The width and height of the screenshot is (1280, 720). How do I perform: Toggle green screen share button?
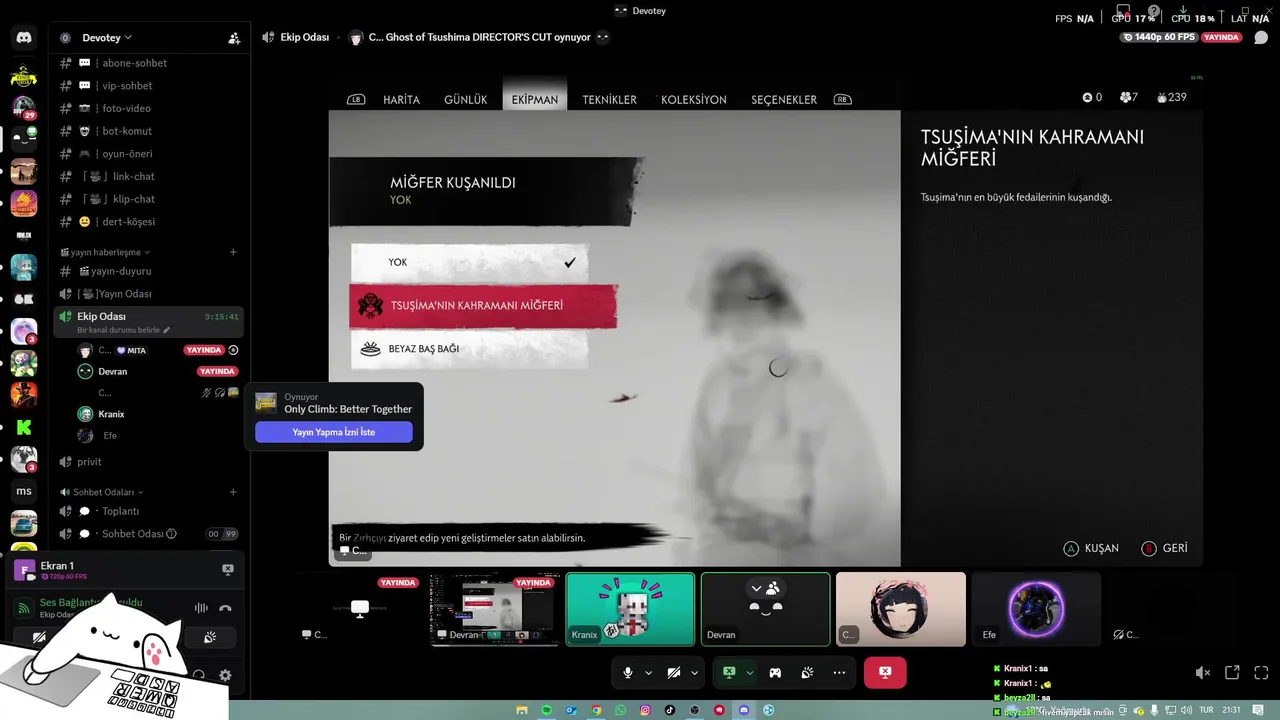[729, 673]
